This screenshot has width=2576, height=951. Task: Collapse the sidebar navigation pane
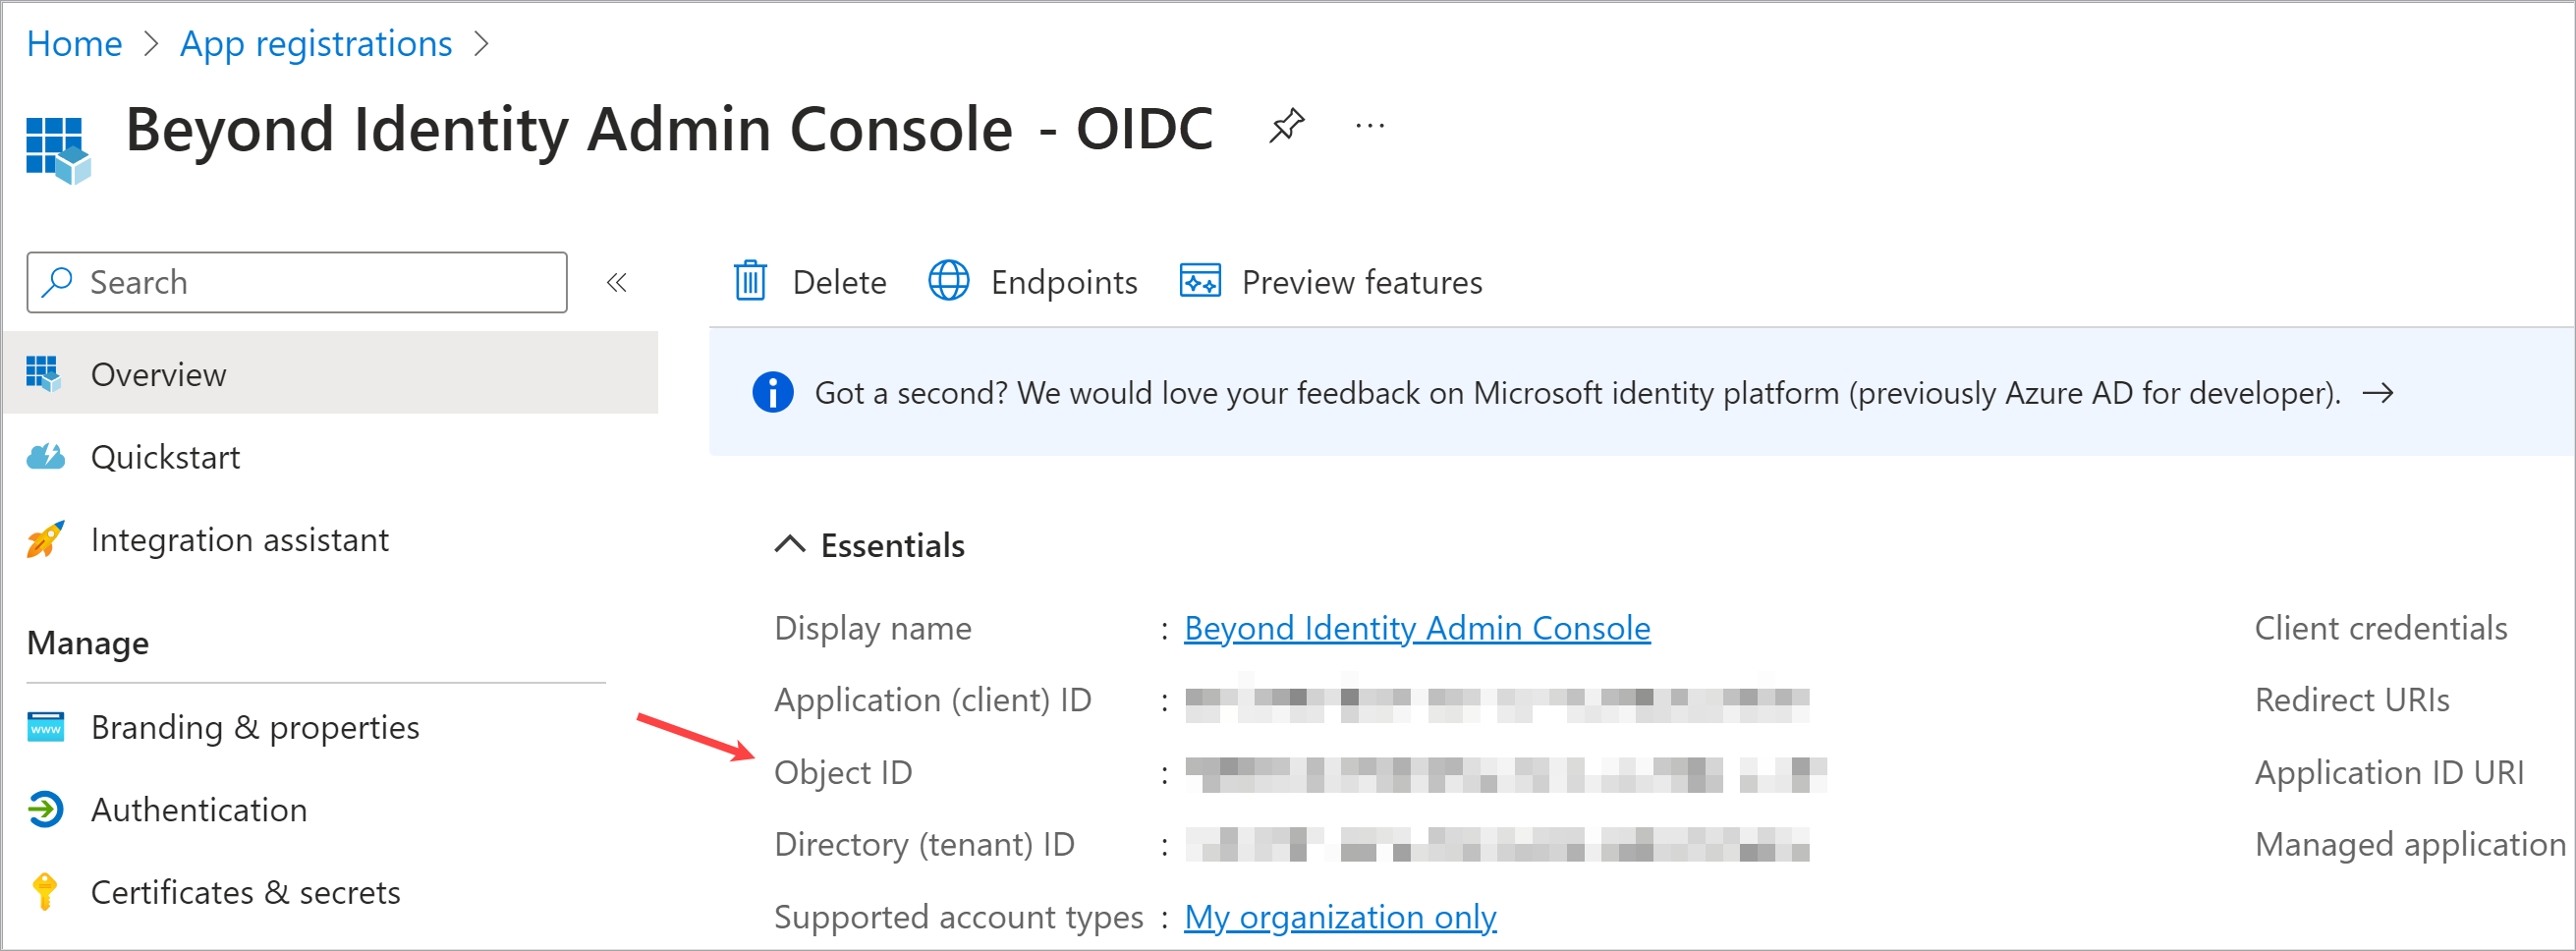[x=616, y=283]
